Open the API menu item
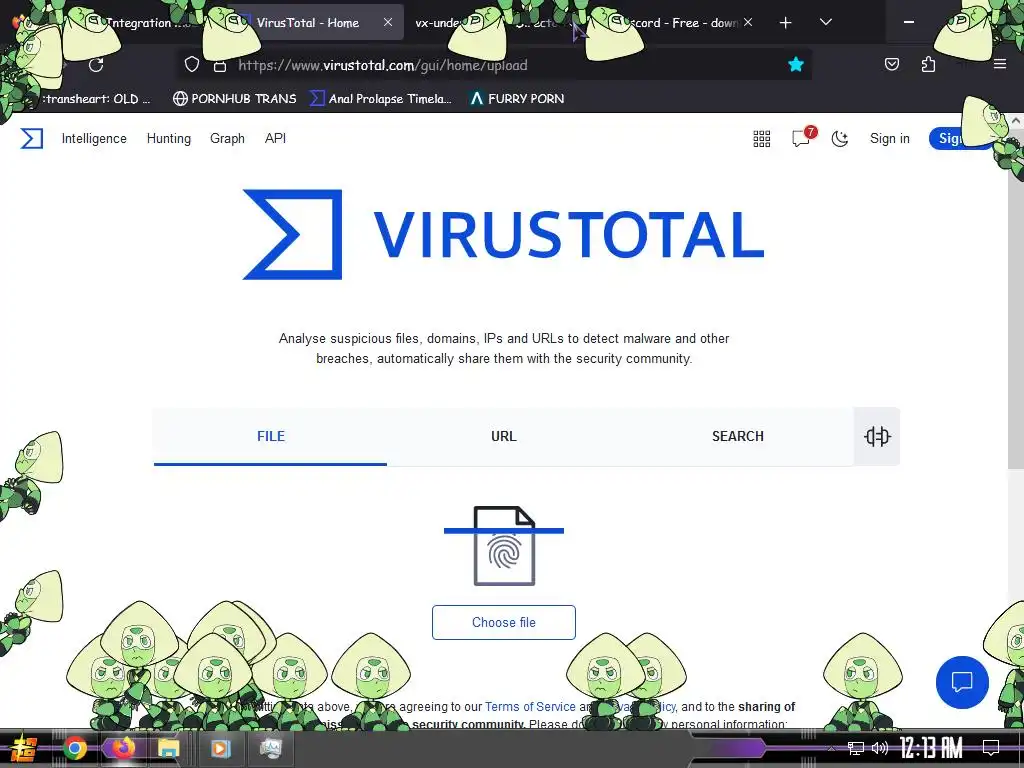The image size is (1024, 768). pyautogui.click(x=275, y=138)
